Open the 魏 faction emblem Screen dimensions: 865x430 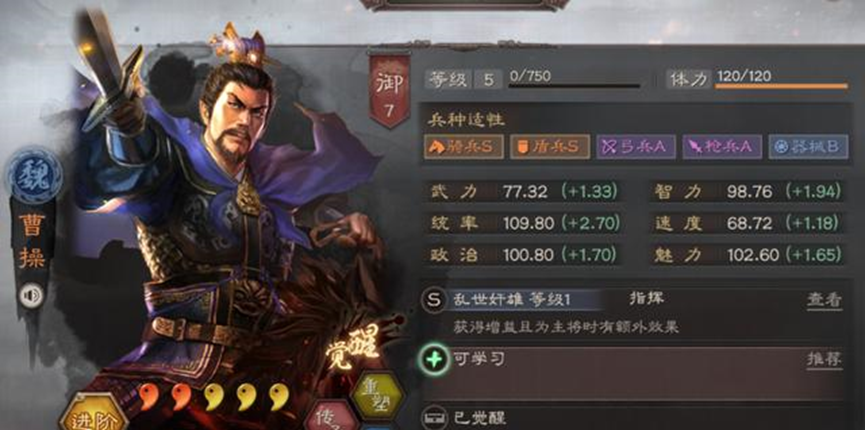tap(34, 176)
